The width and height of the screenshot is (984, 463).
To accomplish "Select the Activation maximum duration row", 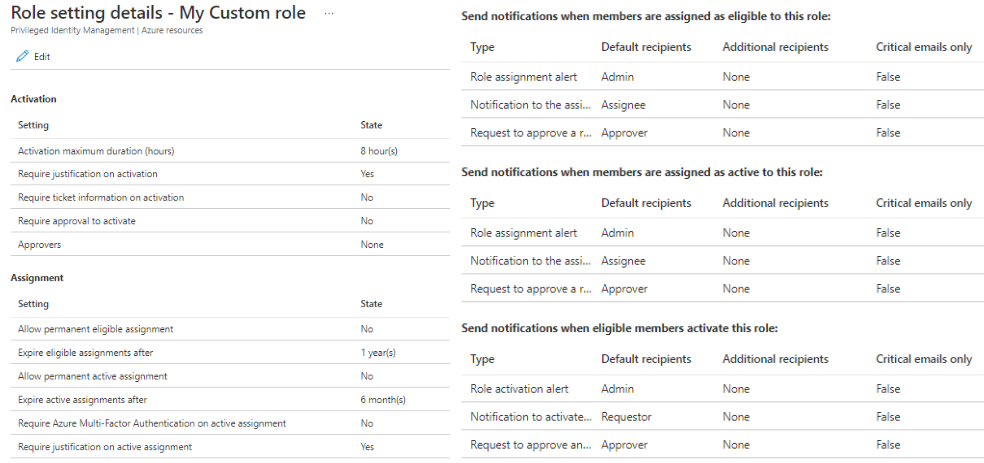I will tap(96, 151).
